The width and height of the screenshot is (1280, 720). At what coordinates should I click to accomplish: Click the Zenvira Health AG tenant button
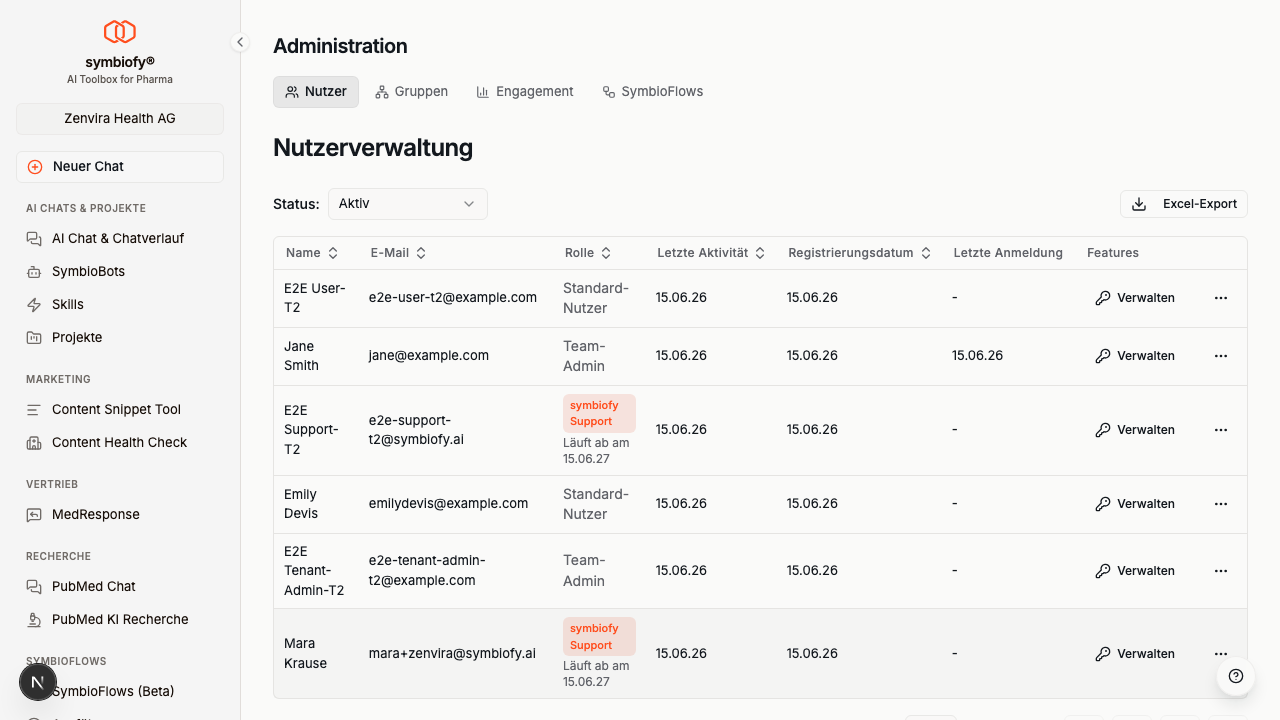coord(120,118)
